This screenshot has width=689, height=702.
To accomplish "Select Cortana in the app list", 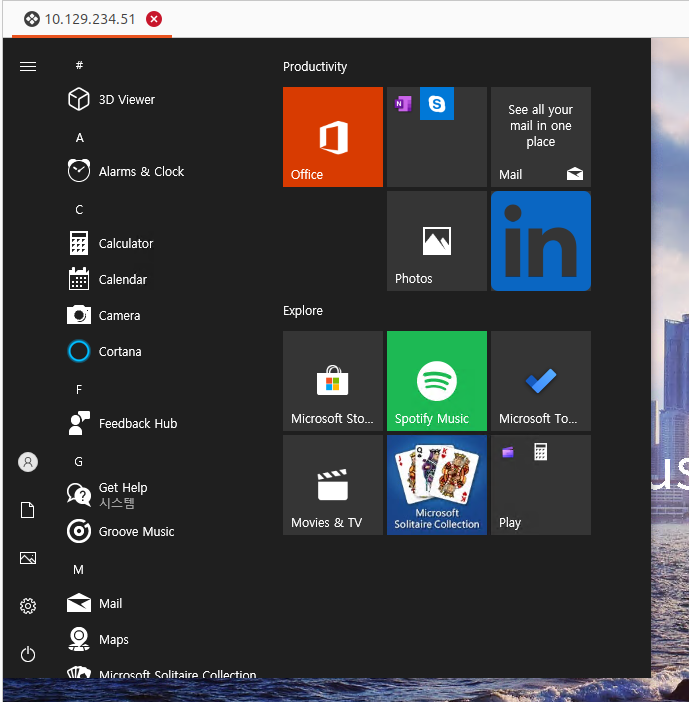I will pyautogui.click(x=104, y=351).
